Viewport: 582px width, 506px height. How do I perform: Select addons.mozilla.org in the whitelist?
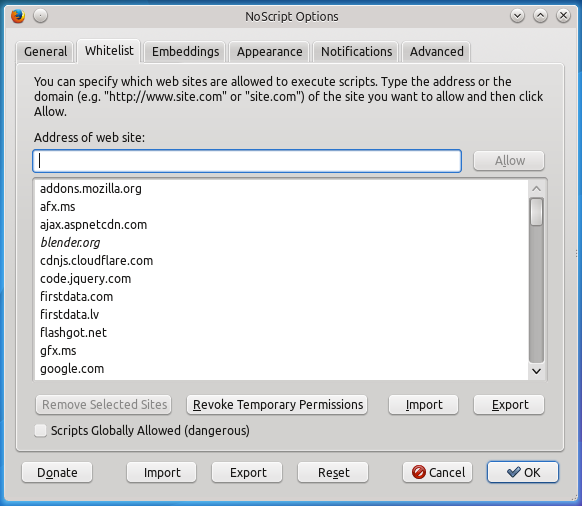point(281,189)
